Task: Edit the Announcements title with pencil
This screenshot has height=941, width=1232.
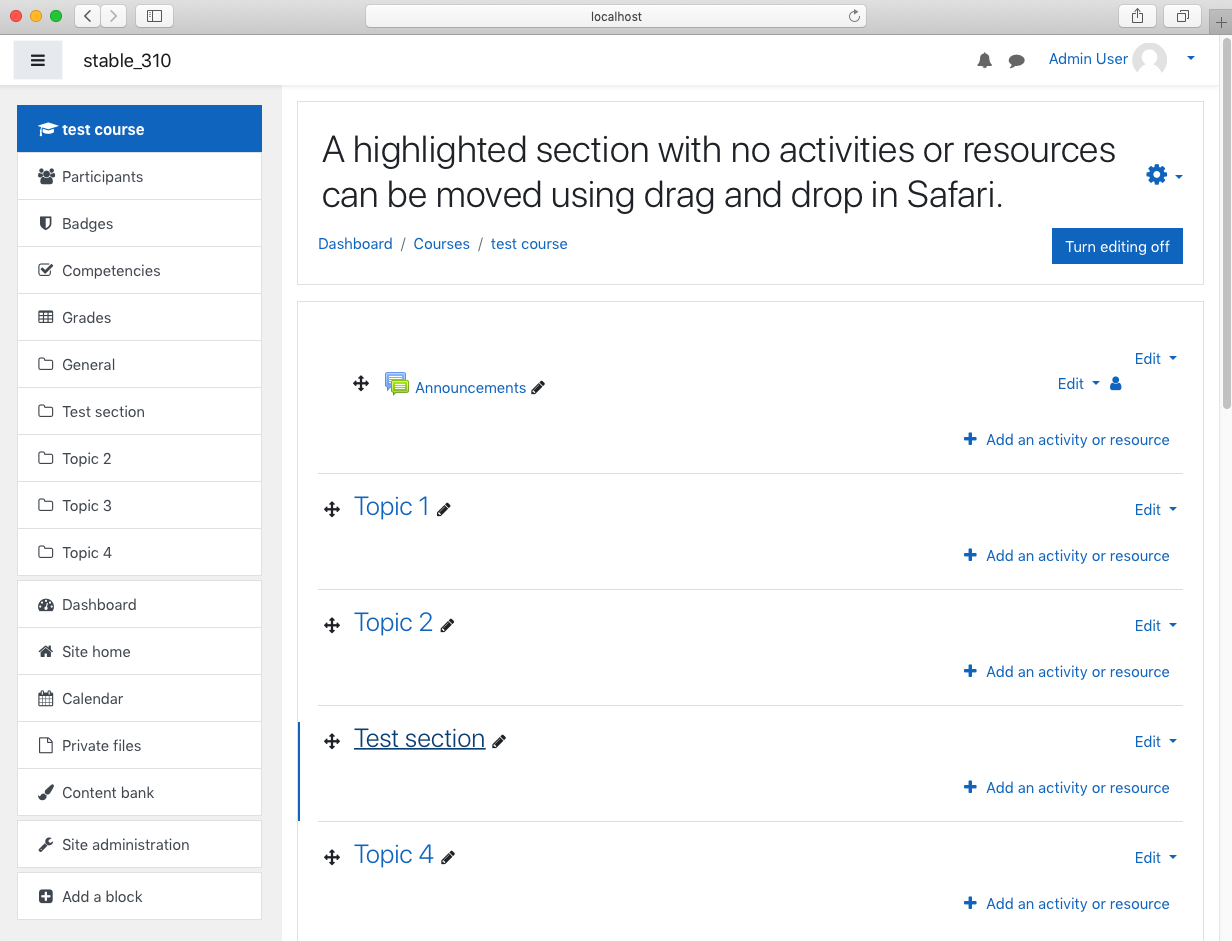Action: tap(538, 388)
